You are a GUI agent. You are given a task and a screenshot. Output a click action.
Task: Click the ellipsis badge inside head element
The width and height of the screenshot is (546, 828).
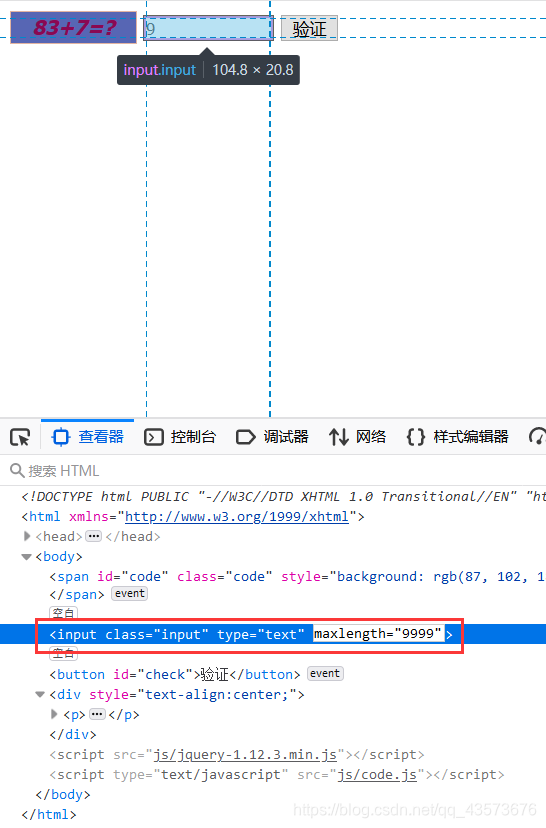pyautogui.click(x=93, y=537)
